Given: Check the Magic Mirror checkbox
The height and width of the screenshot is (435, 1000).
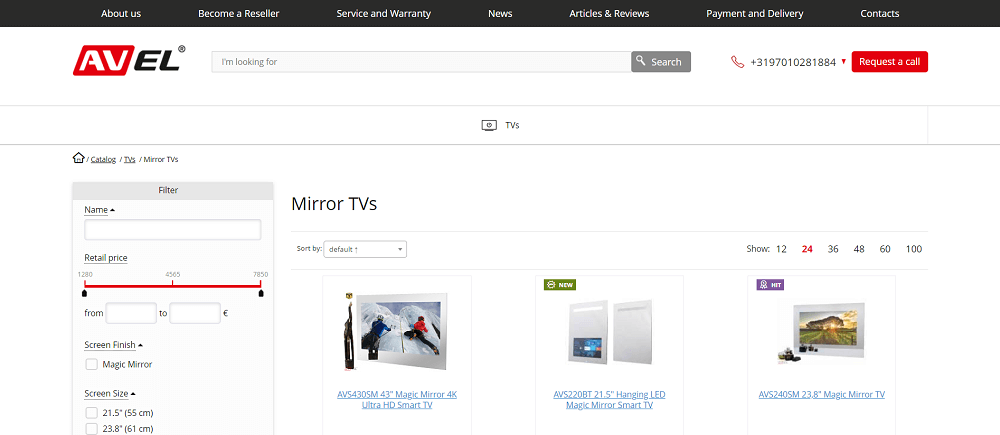Looking at the screenshot, I should pos(91,364).
